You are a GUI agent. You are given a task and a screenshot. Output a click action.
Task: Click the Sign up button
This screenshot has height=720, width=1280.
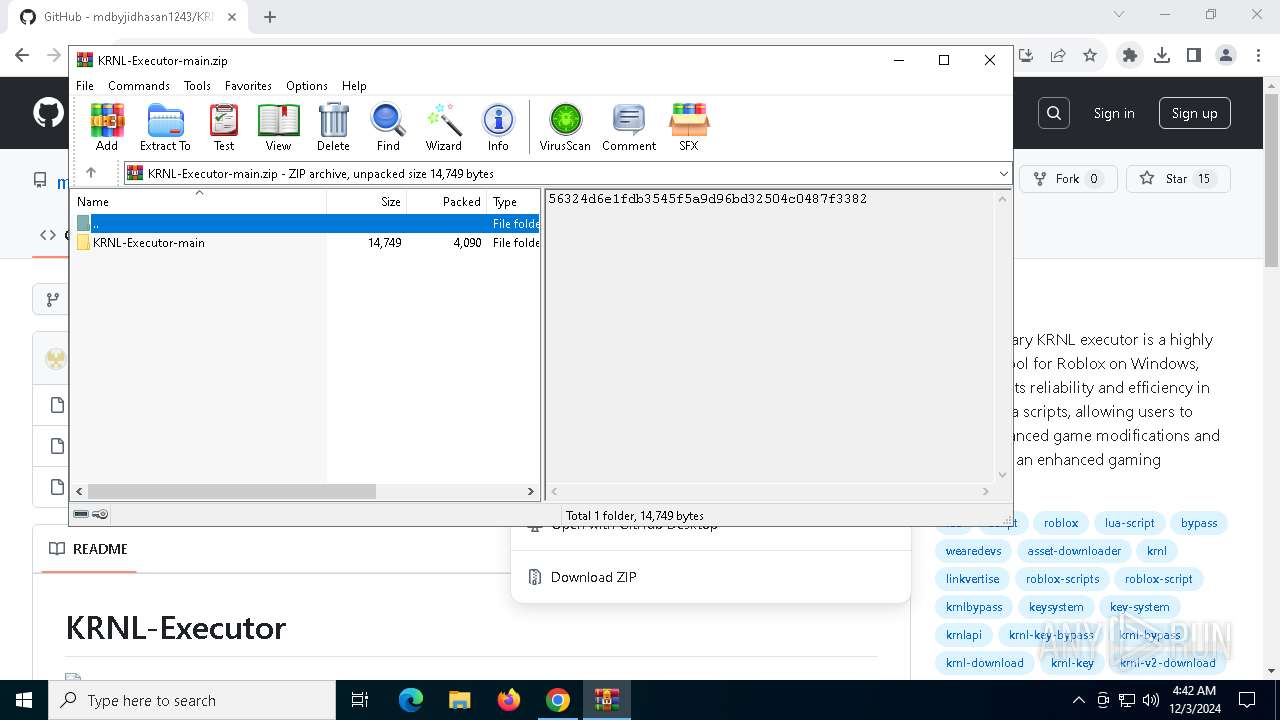[x=1195, y=113]
